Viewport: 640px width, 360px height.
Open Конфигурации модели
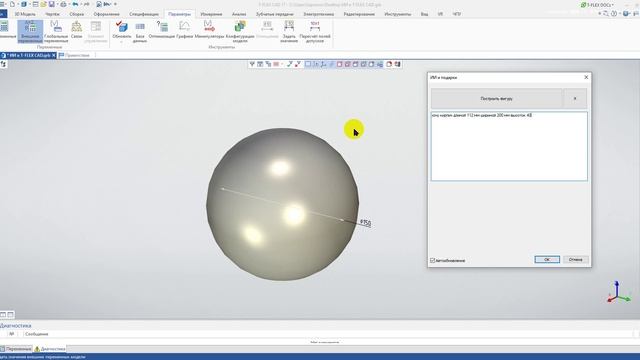tap(240, 31)
